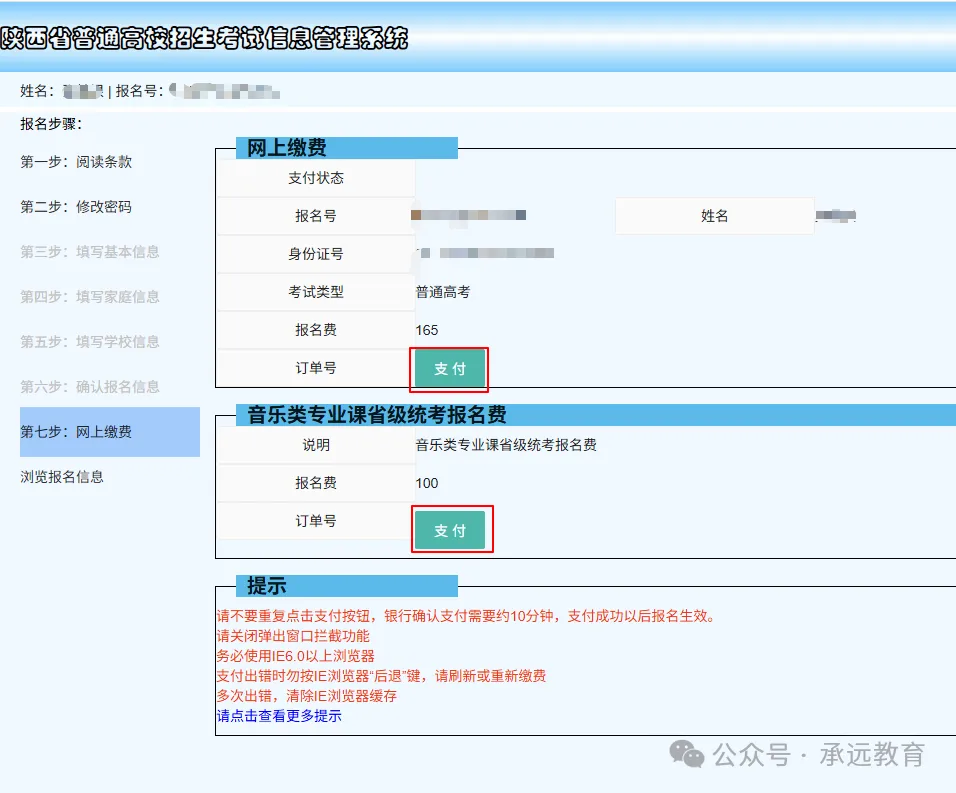Screen dimensions: 956x793
Task: Click 说明 label cell
Action: [x=316, y=445]
